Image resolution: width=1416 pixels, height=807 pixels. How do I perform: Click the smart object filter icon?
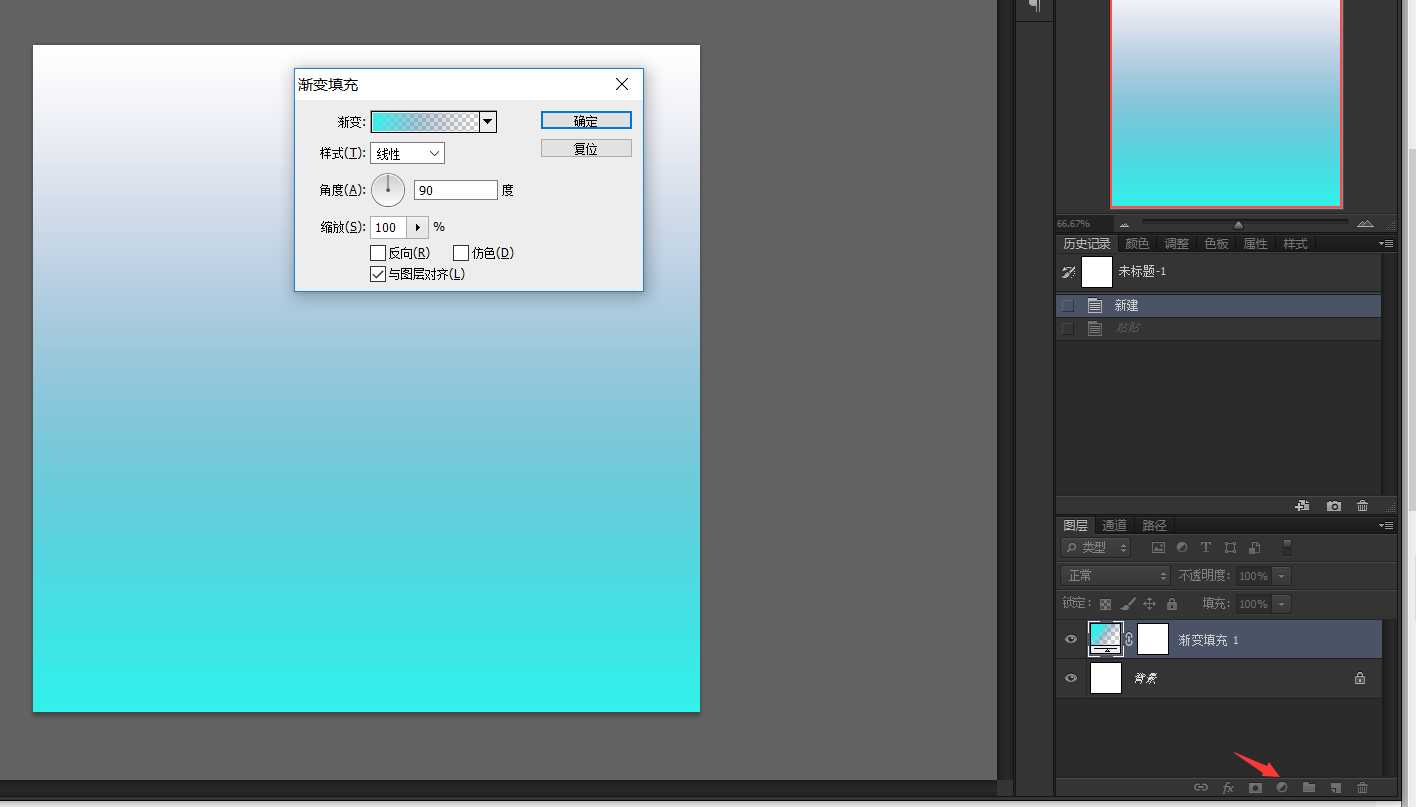[x=1255, y=547]
